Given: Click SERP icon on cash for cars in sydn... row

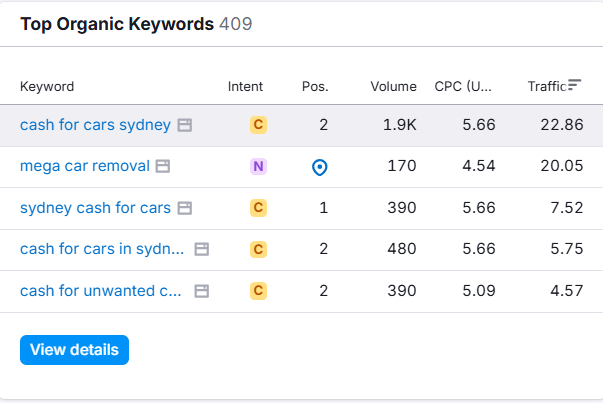Looking at the screenshot, I should (x=201, y=249).
